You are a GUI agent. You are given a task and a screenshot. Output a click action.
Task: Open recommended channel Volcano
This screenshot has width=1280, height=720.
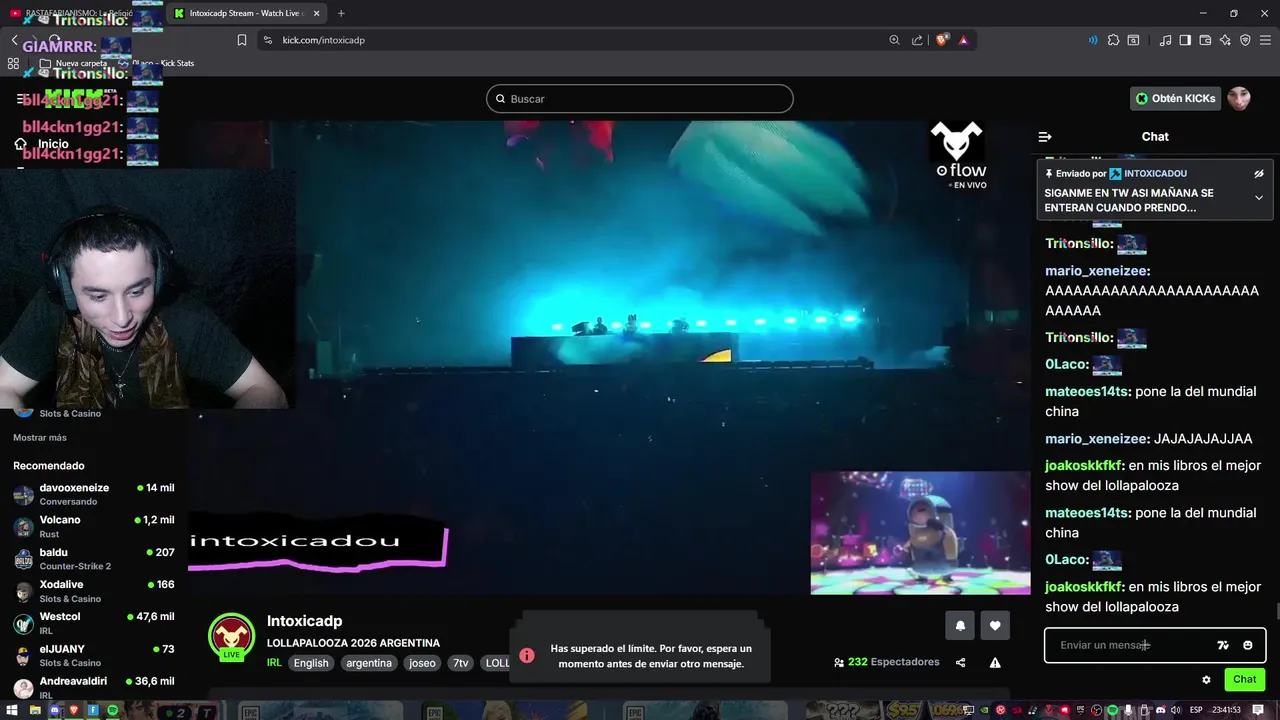(94, 526)
